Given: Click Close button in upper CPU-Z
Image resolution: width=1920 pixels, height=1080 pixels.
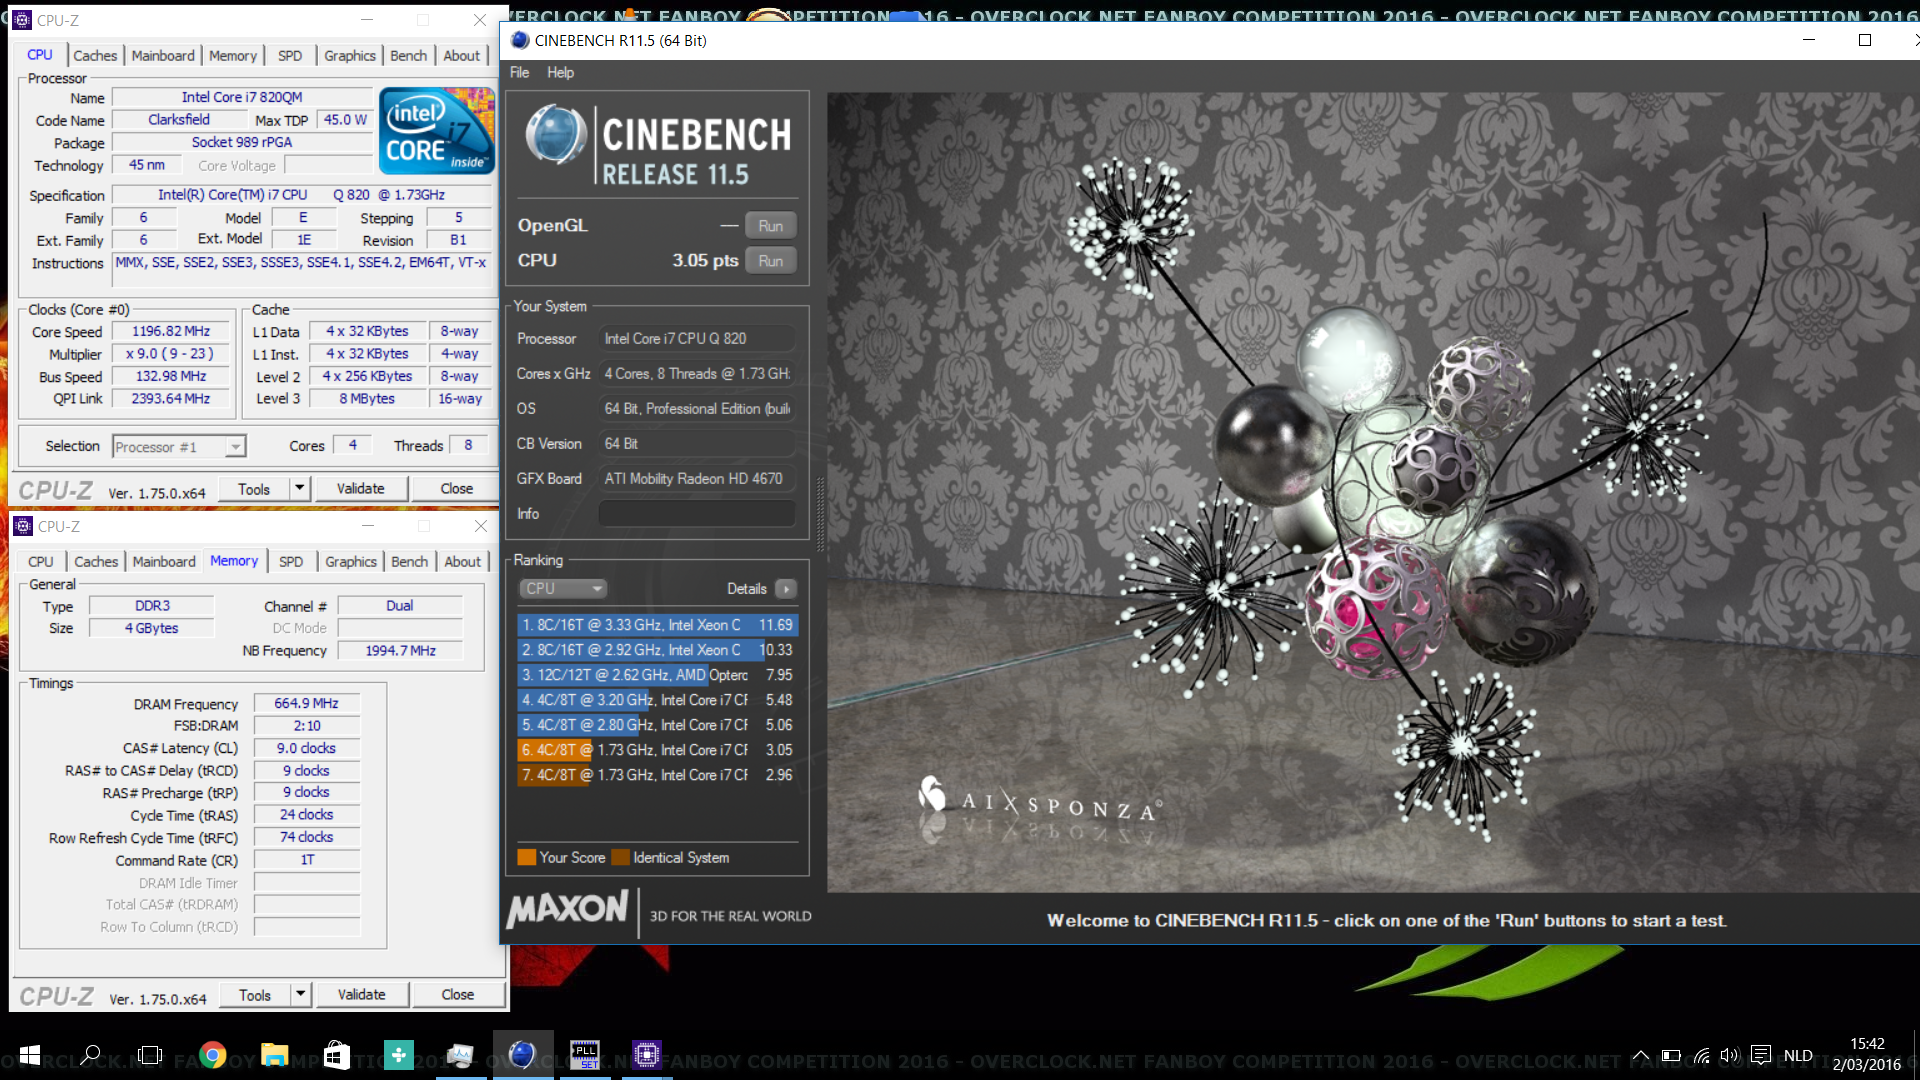Looking at the screenshot, I should click(x=457, y=488).
